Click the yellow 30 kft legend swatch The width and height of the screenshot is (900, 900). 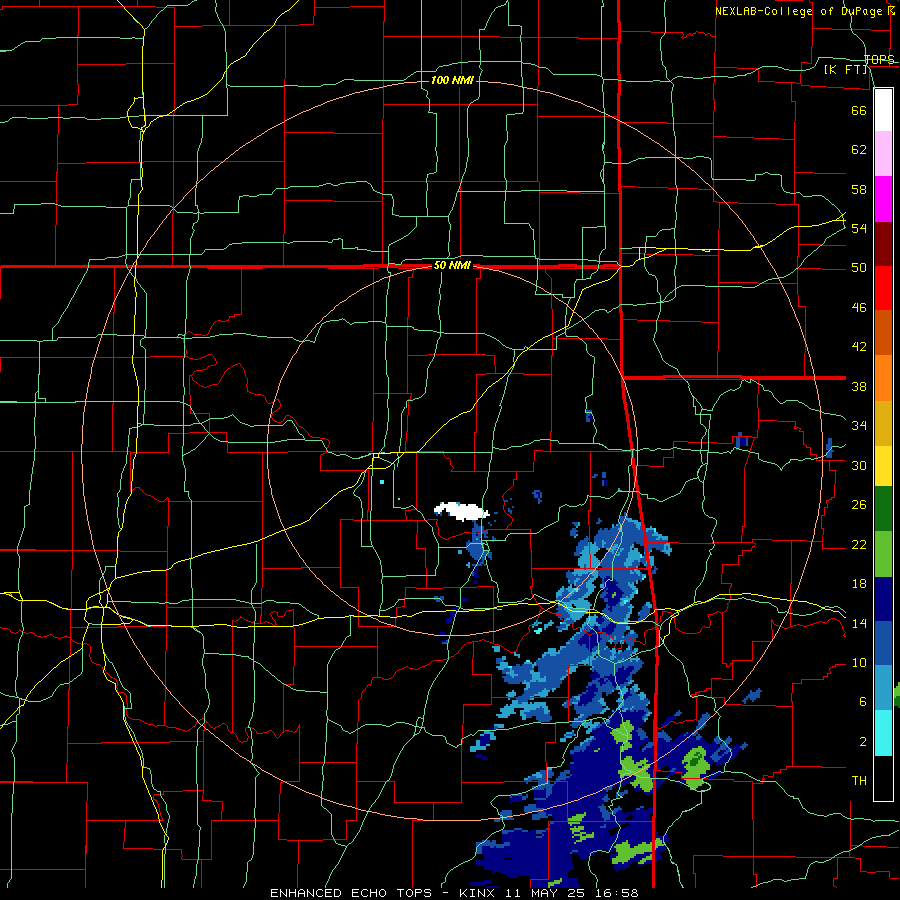click(883, 466)
